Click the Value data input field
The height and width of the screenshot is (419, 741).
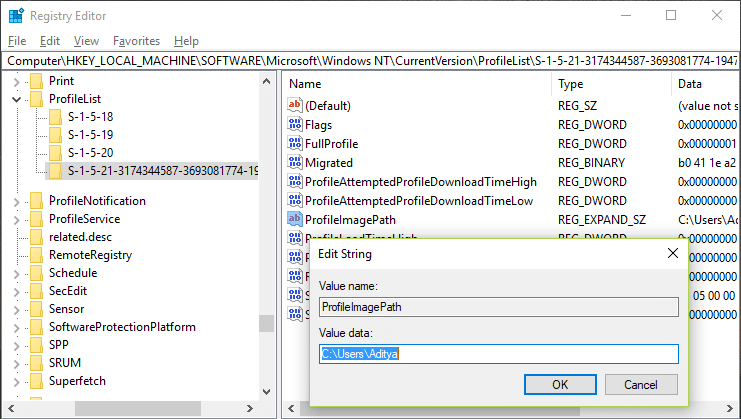498,354
